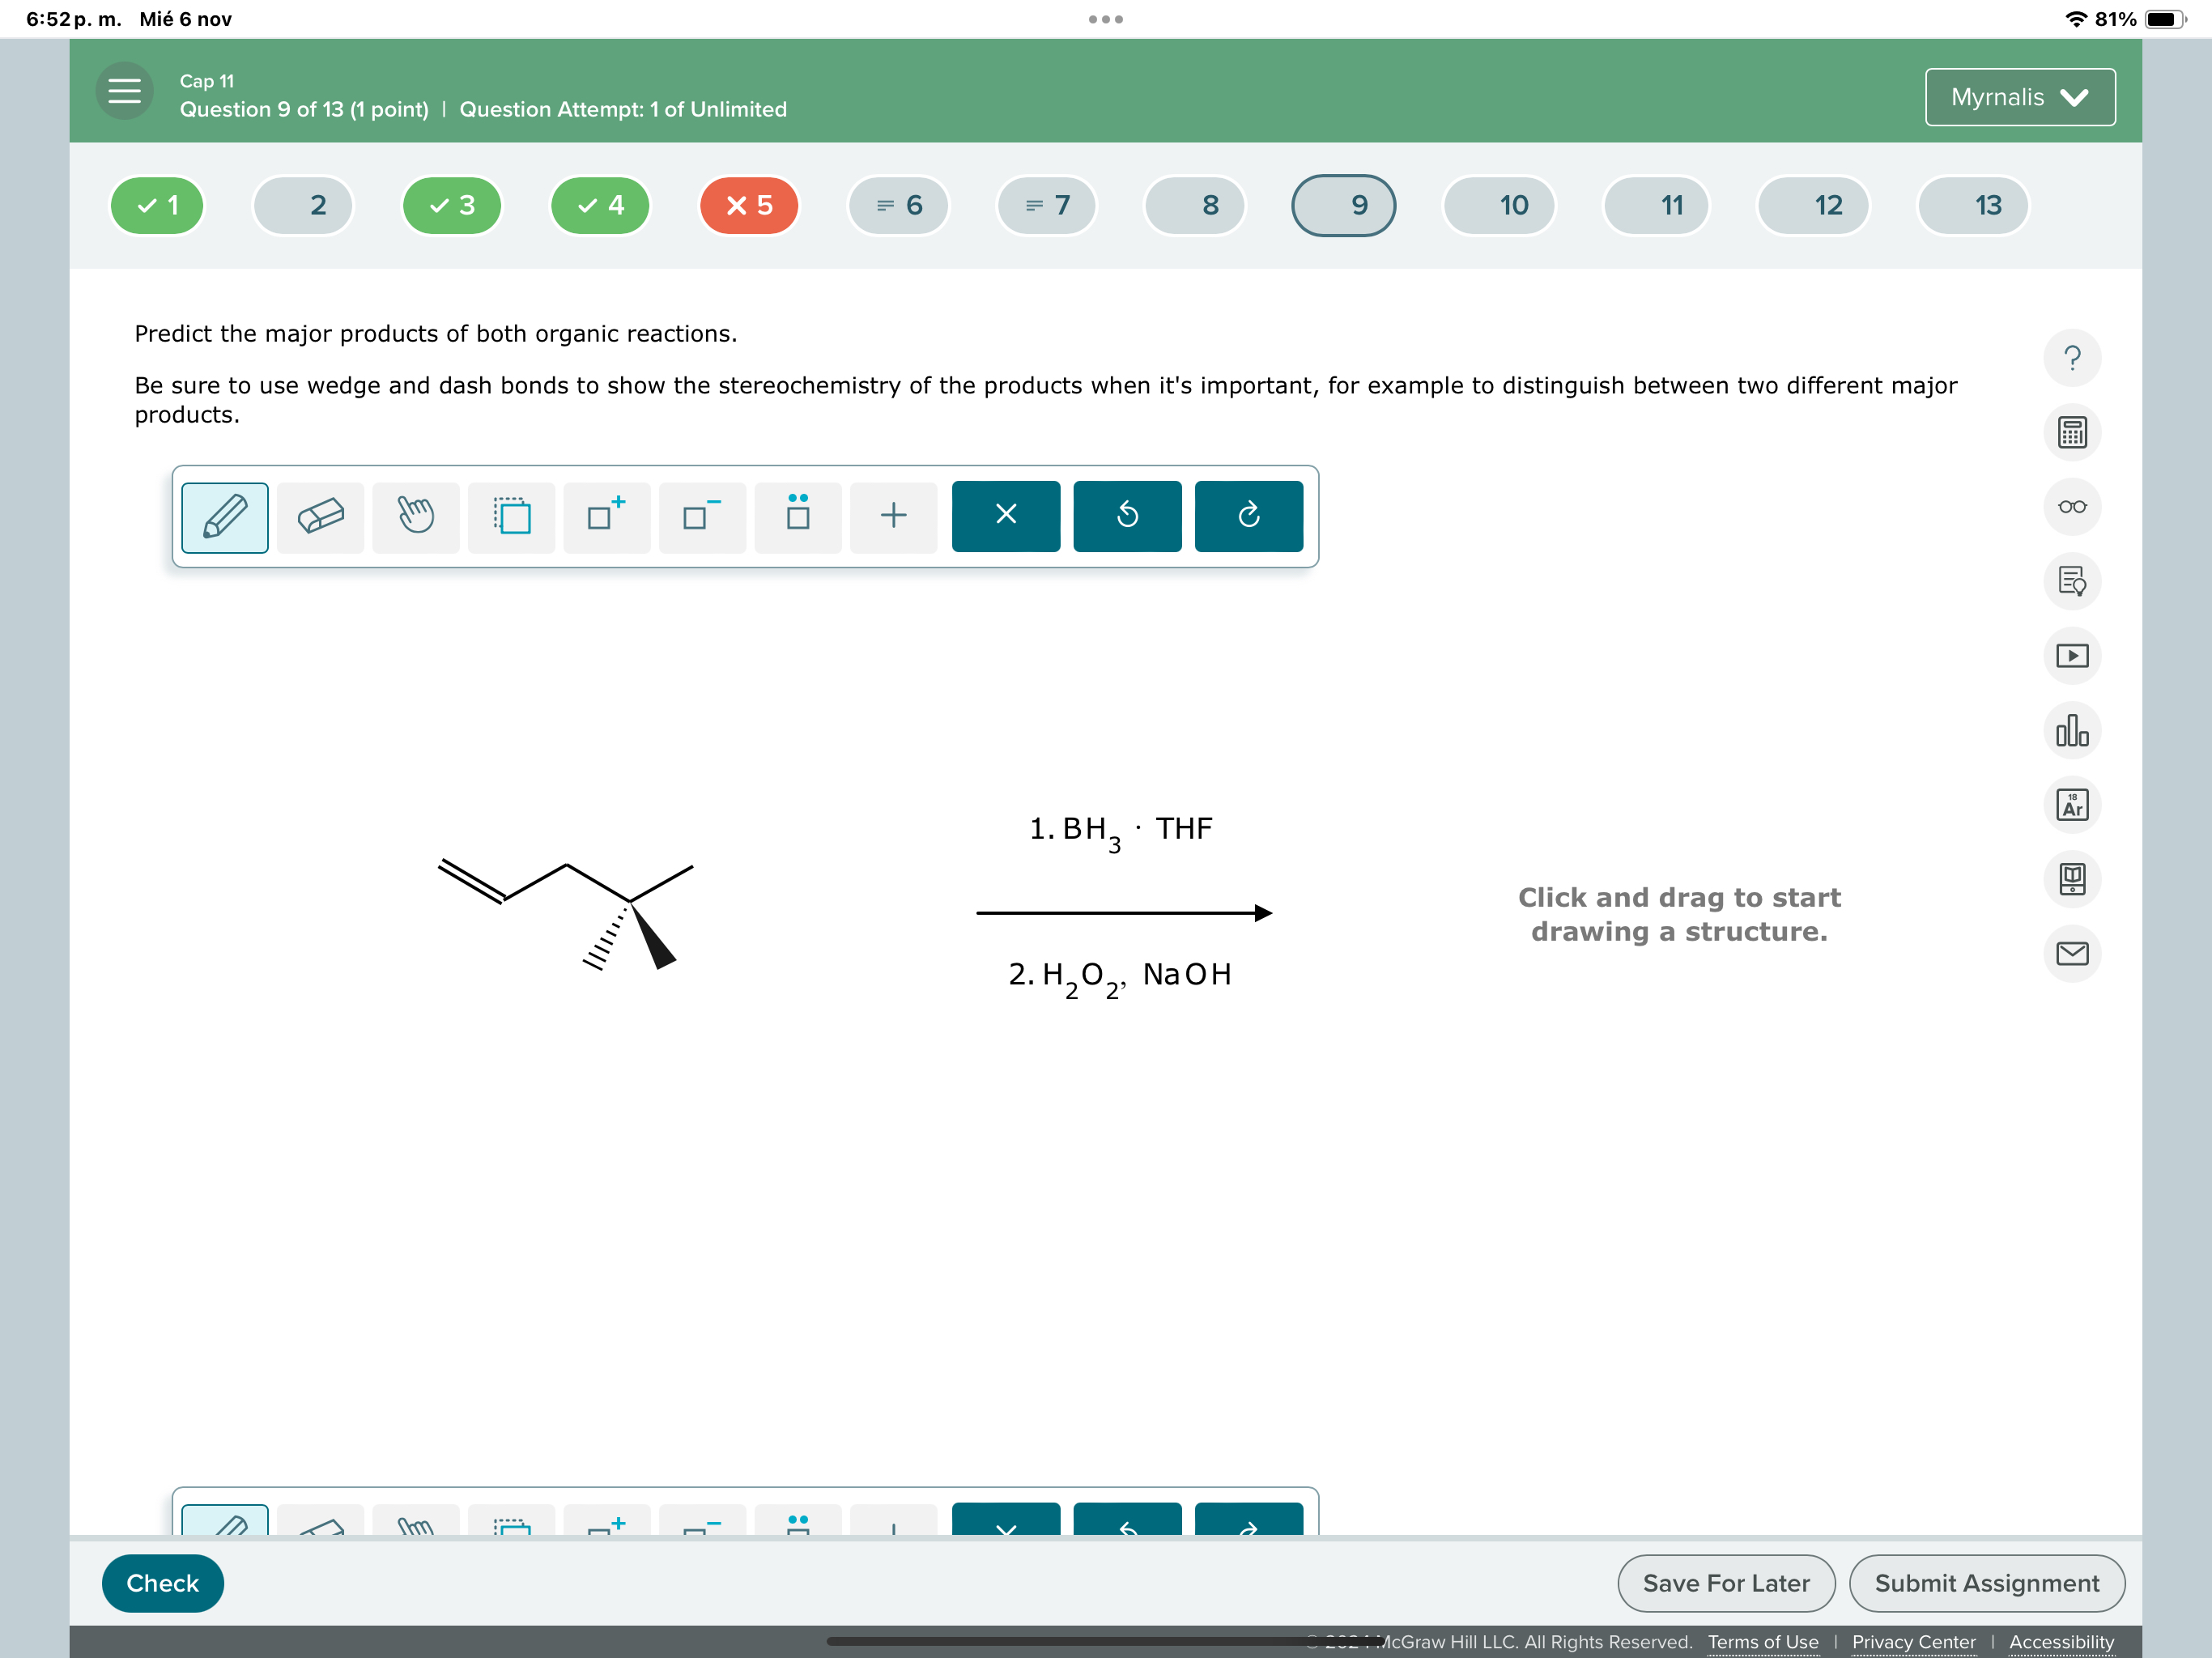2212x1658 pixels.
Task: Open the periodic table reference
Action: coord(2072,804)
